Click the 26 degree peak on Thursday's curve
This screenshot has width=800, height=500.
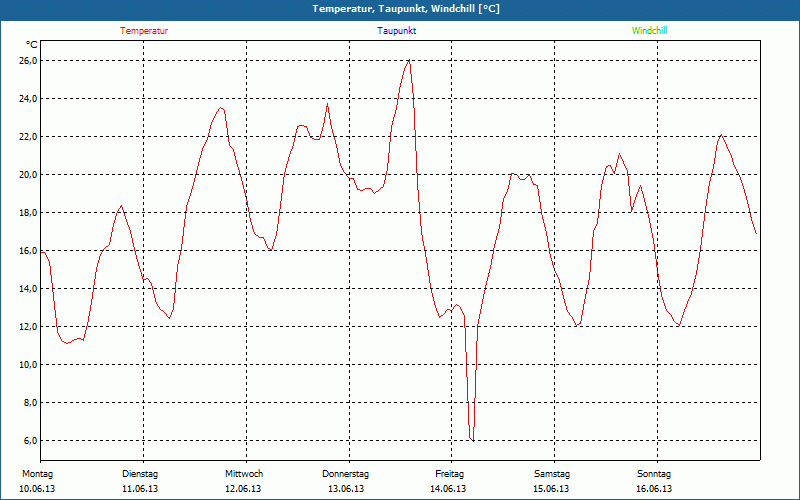click(409, 60)
